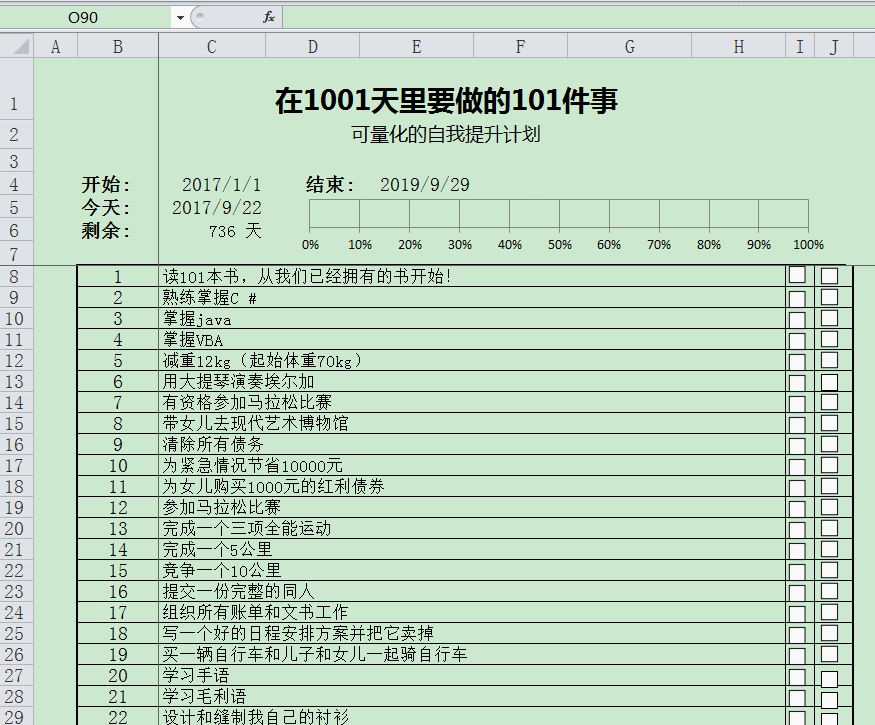Click the 剩余: label cell
The height and width of the screenshot is (725, 875).
(106, 230)
